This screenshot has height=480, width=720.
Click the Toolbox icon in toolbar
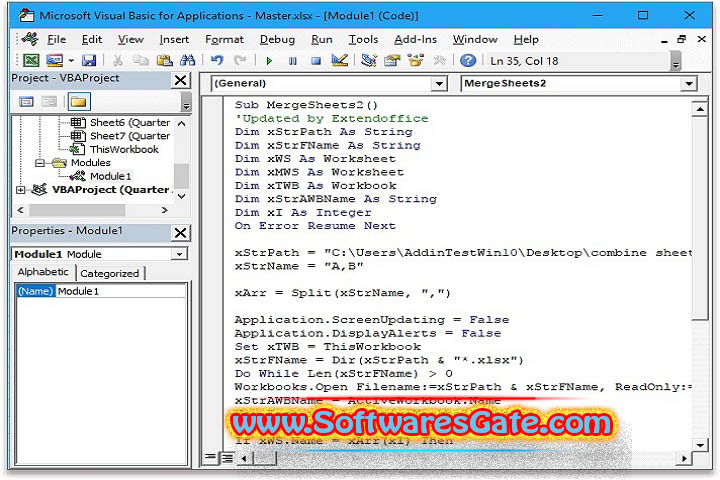point(439,61)
